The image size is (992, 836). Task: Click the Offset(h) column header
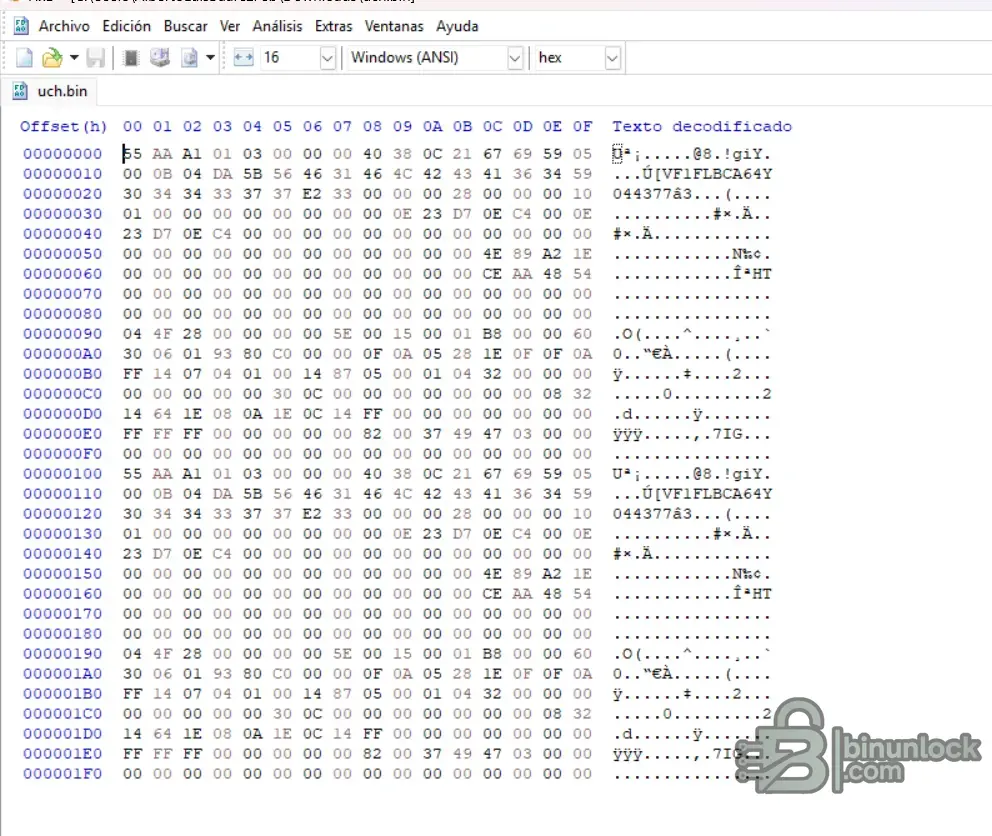coord(63,126)
